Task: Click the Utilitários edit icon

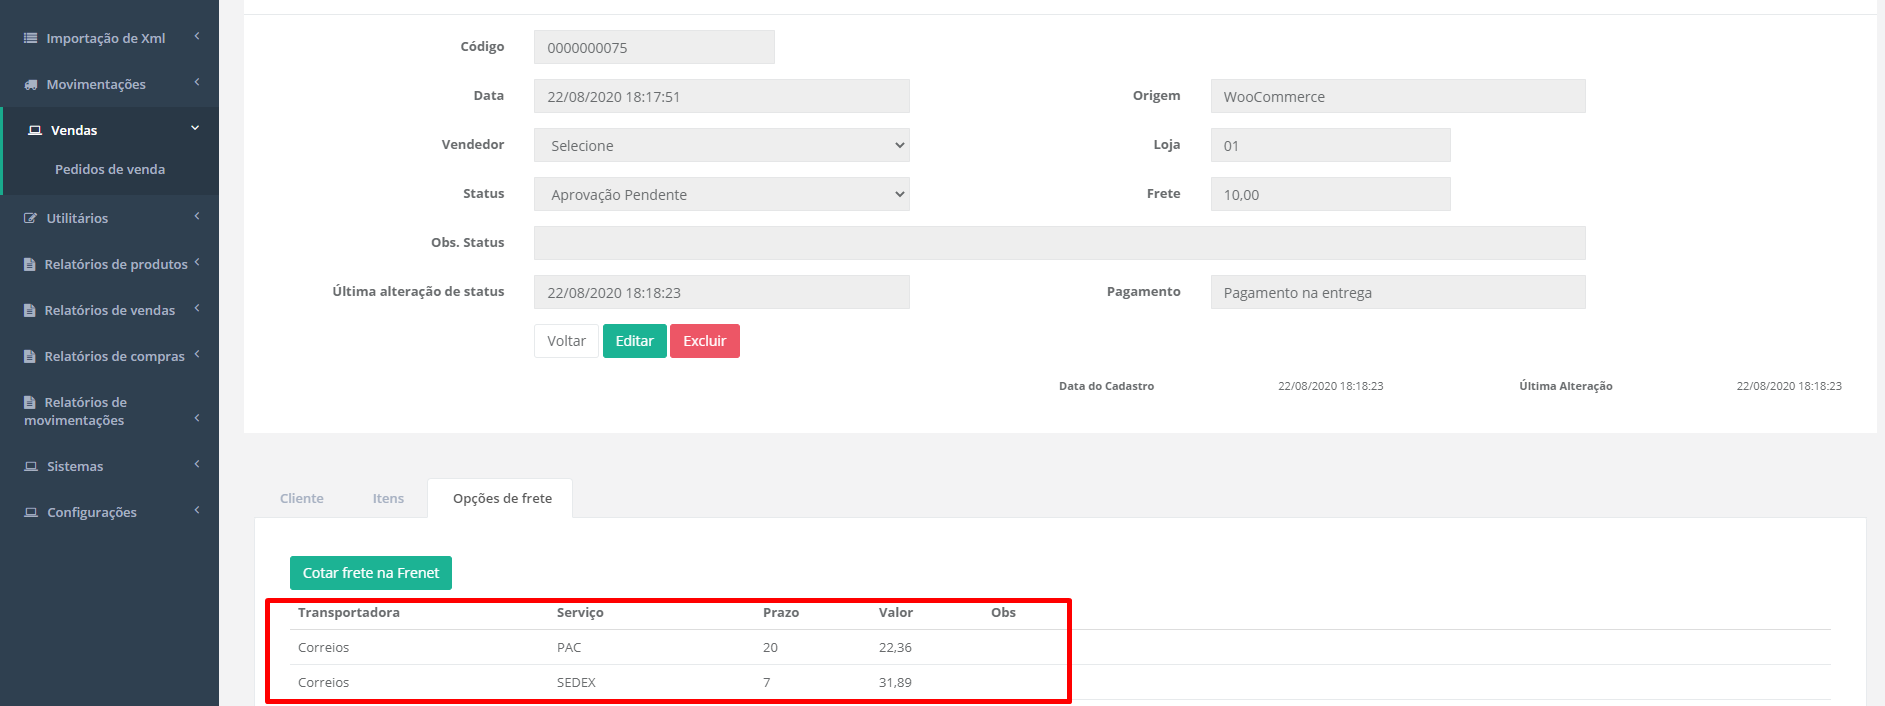Action: pyautogui.click(x=31, y=218)
